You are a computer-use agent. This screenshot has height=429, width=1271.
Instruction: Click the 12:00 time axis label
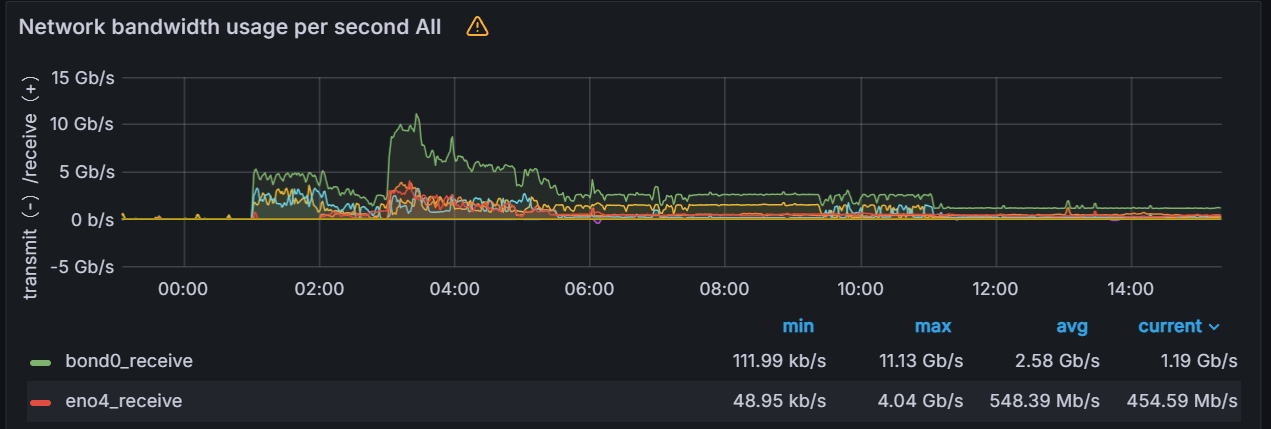pyautogui.click(x=995, y=290)
